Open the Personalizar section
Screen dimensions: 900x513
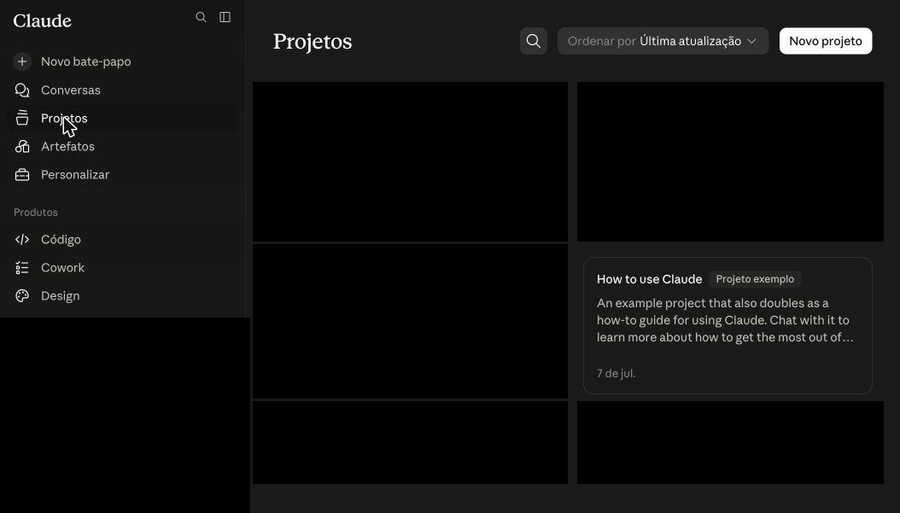point(75,174)
